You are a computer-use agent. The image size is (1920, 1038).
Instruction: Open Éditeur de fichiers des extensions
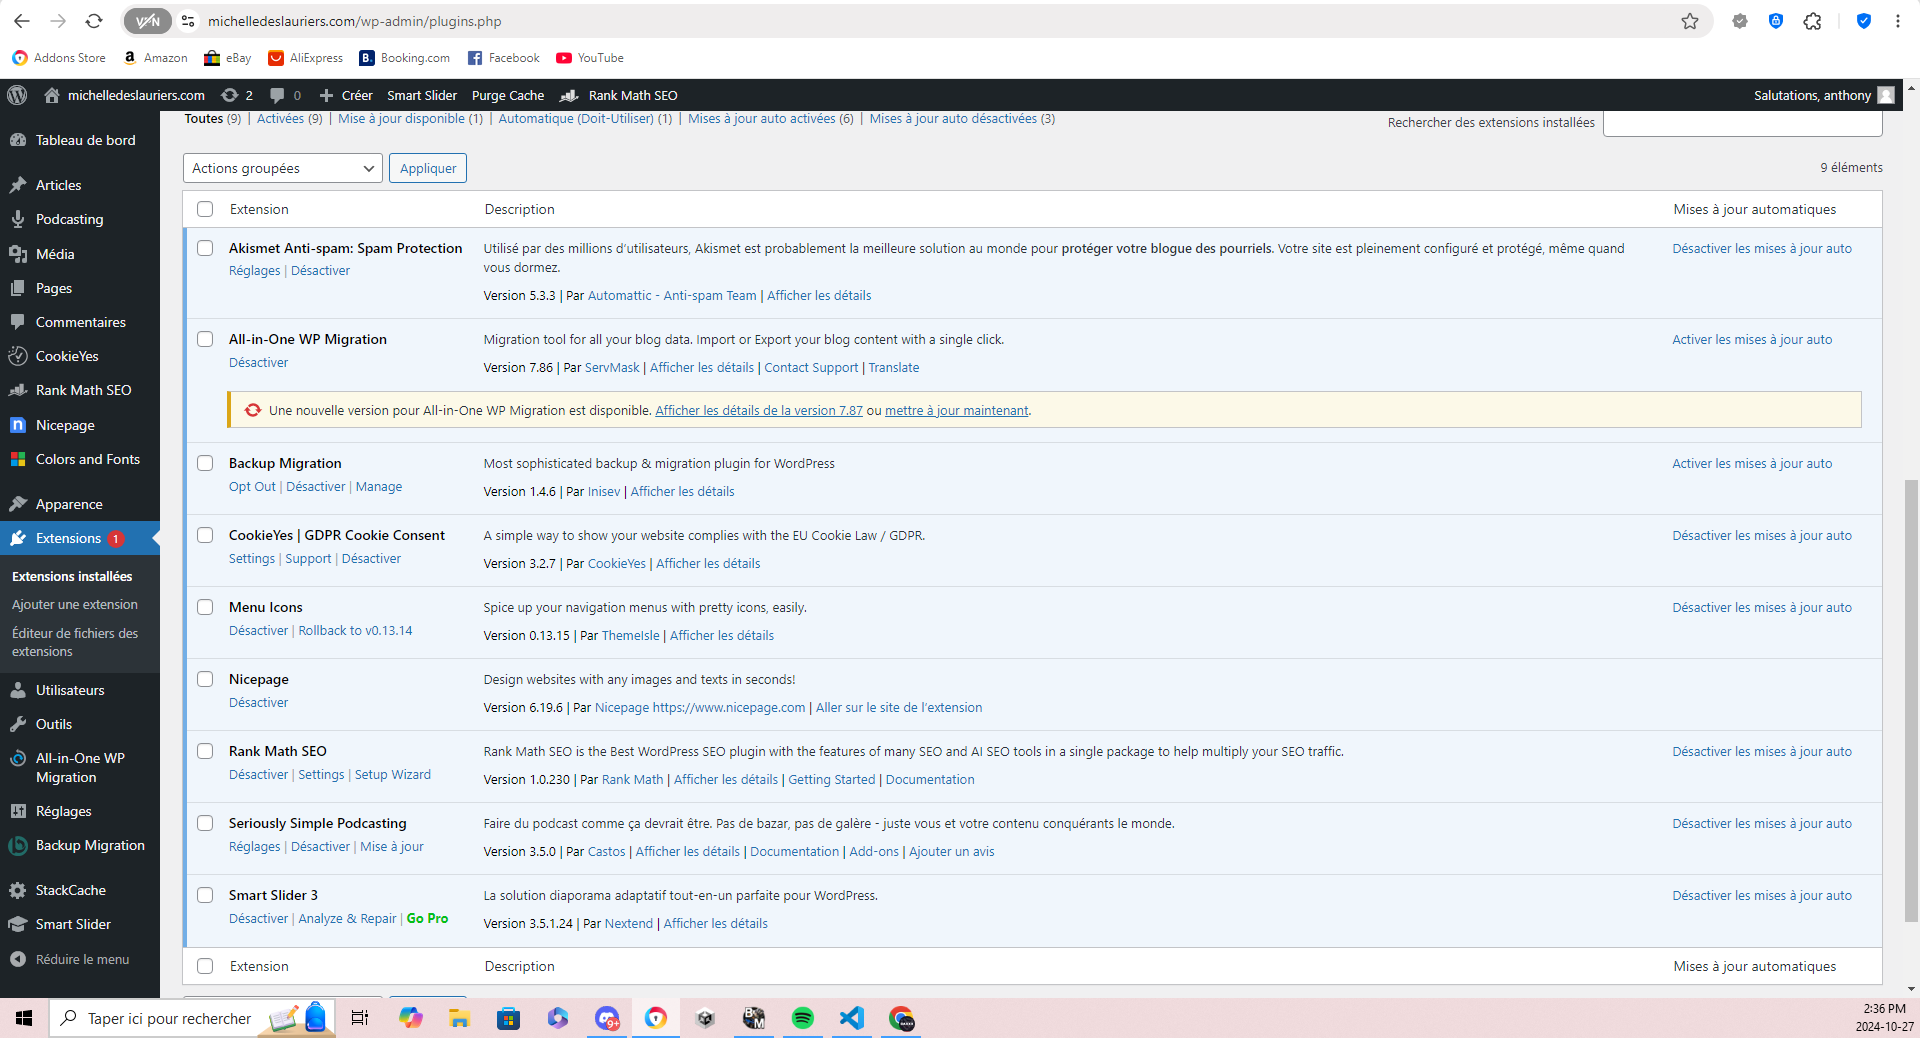[x=75, y=642]
